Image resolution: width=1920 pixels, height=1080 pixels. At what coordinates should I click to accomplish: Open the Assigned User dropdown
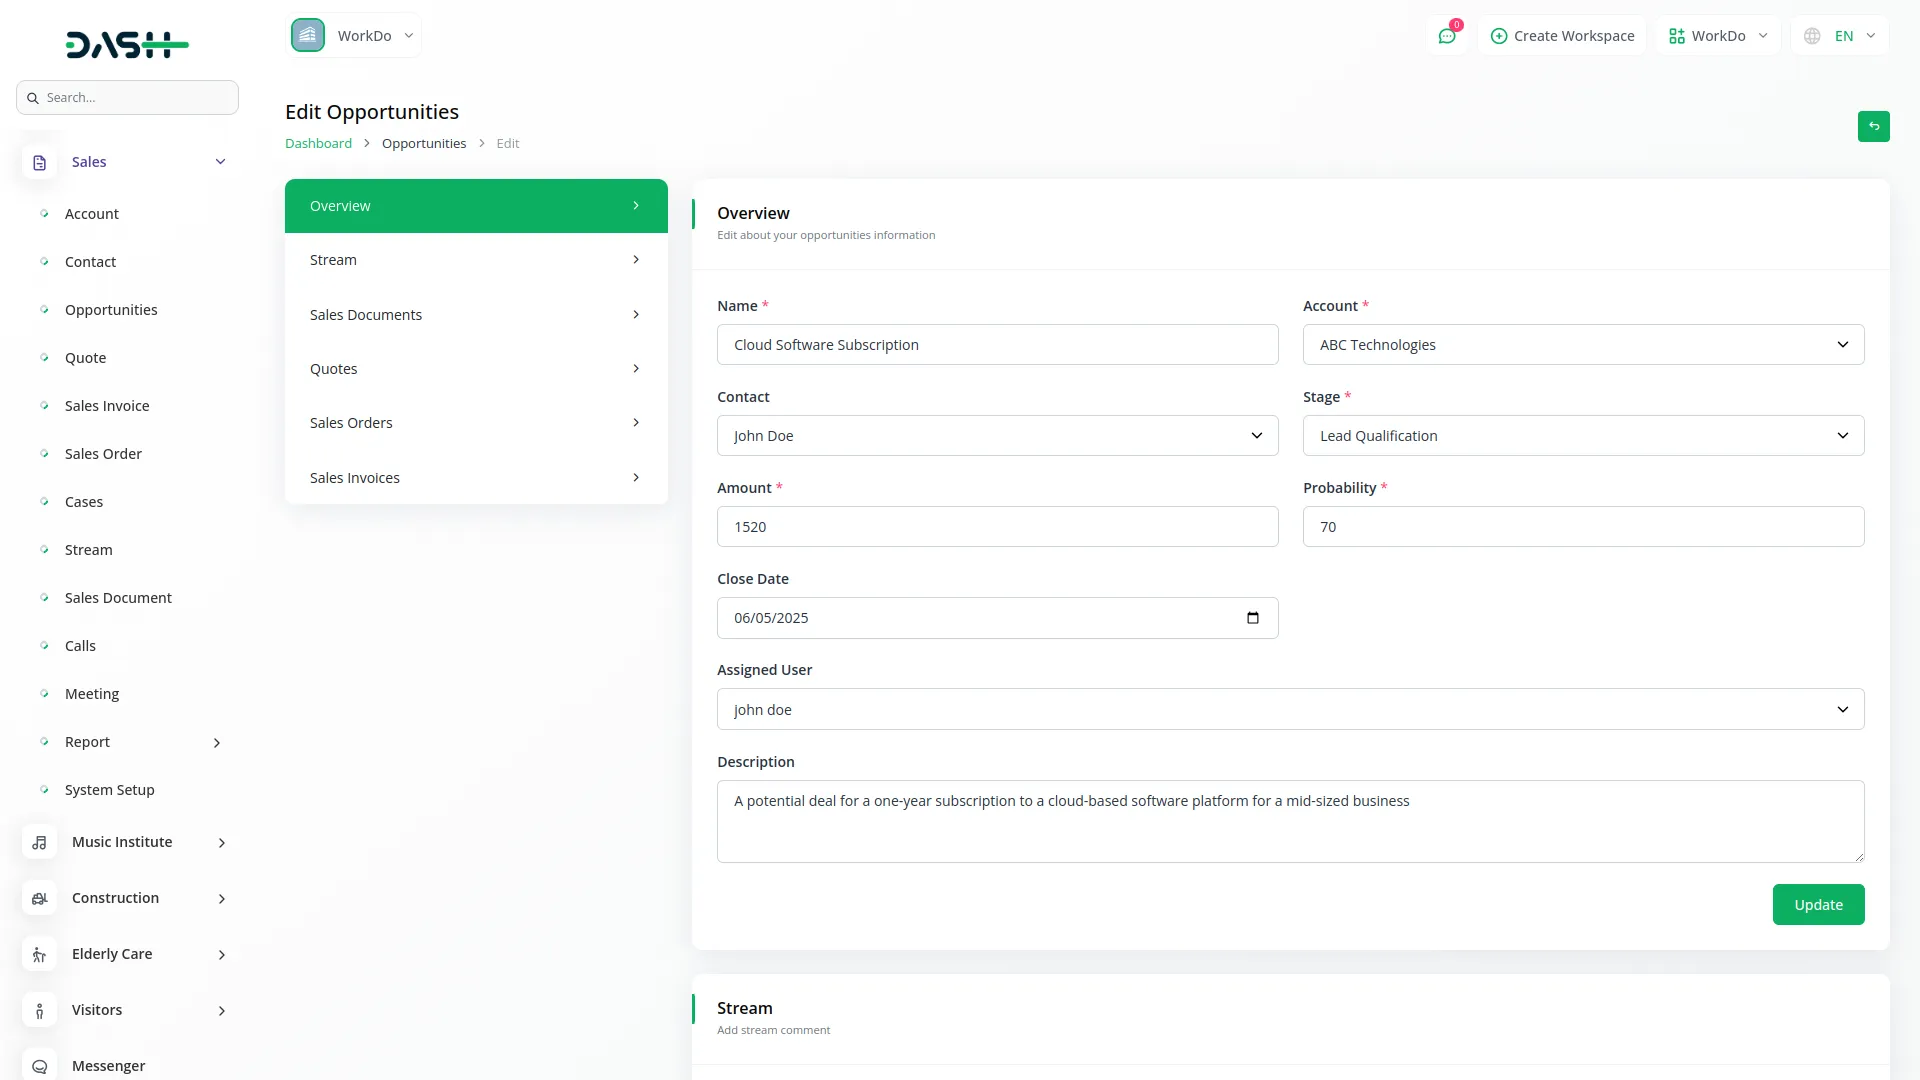tap(1290, 710)
